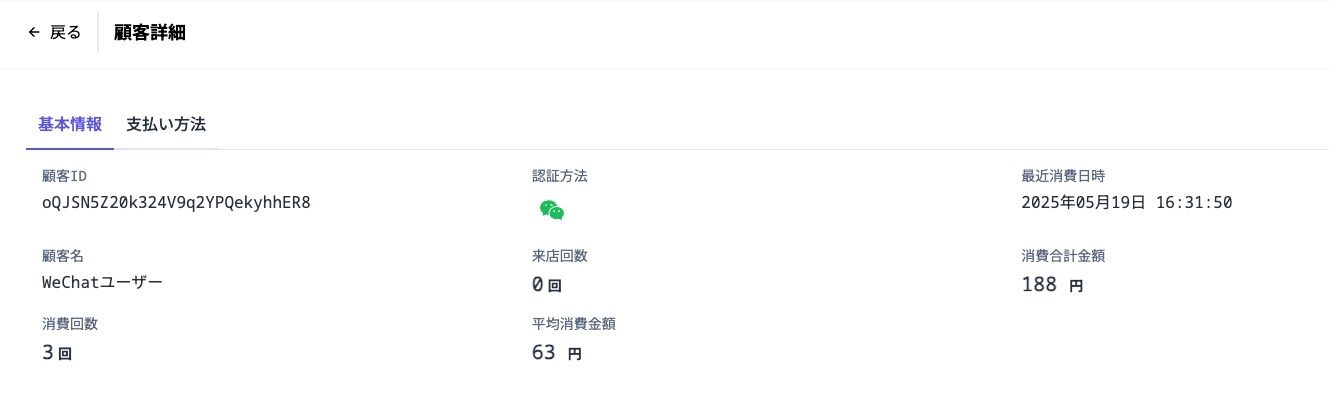Click the 消費回数 label

tap(70, 324)
